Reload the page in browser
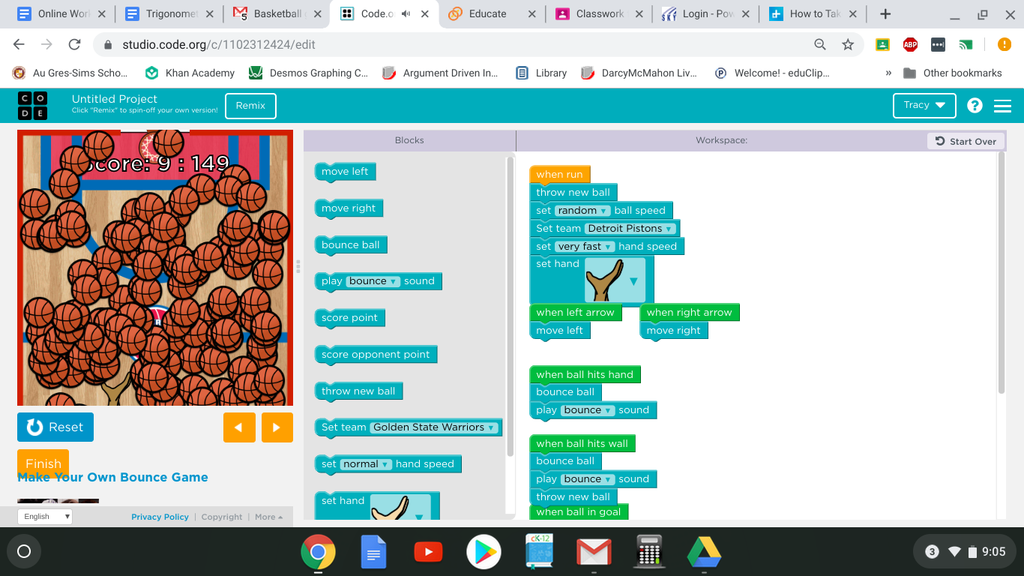 pos(74,45)
